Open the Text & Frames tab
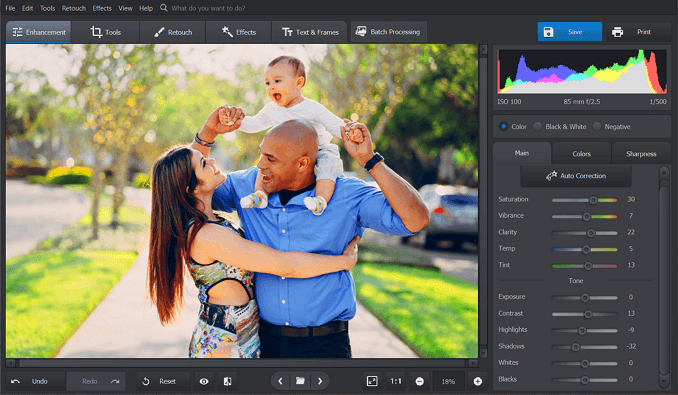This screenshot has width=678, height=395. click(x=310, y=32)
